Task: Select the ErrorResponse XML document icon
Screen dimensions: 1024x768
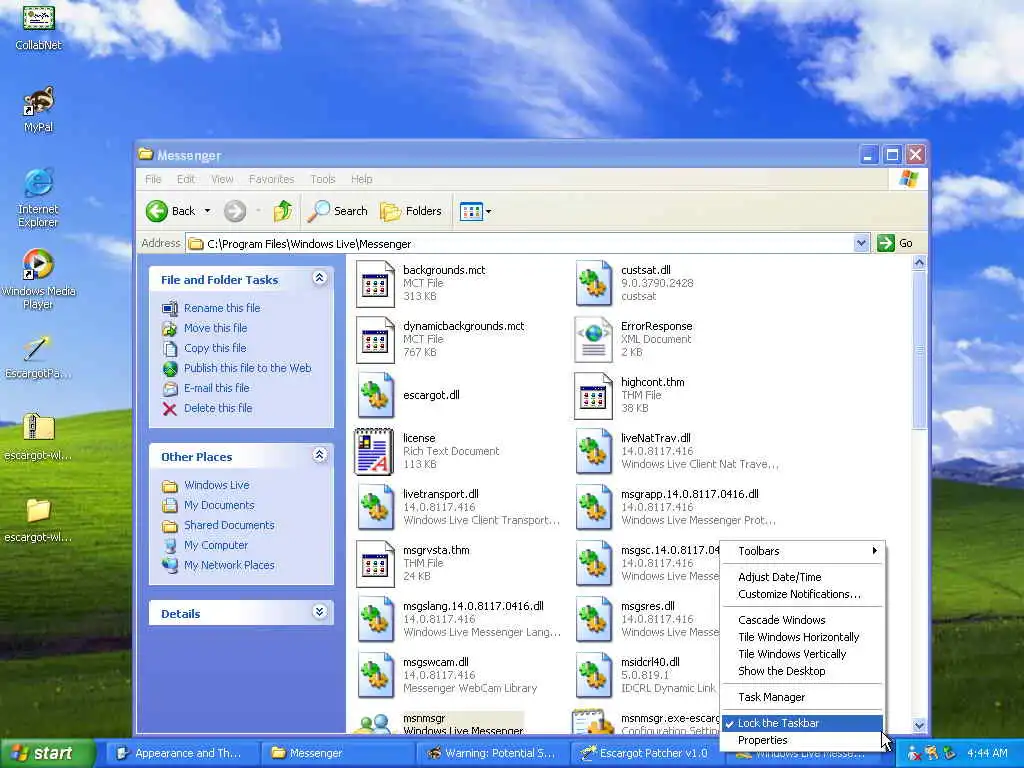Action: pyautogui.click(x=593, y=340)
